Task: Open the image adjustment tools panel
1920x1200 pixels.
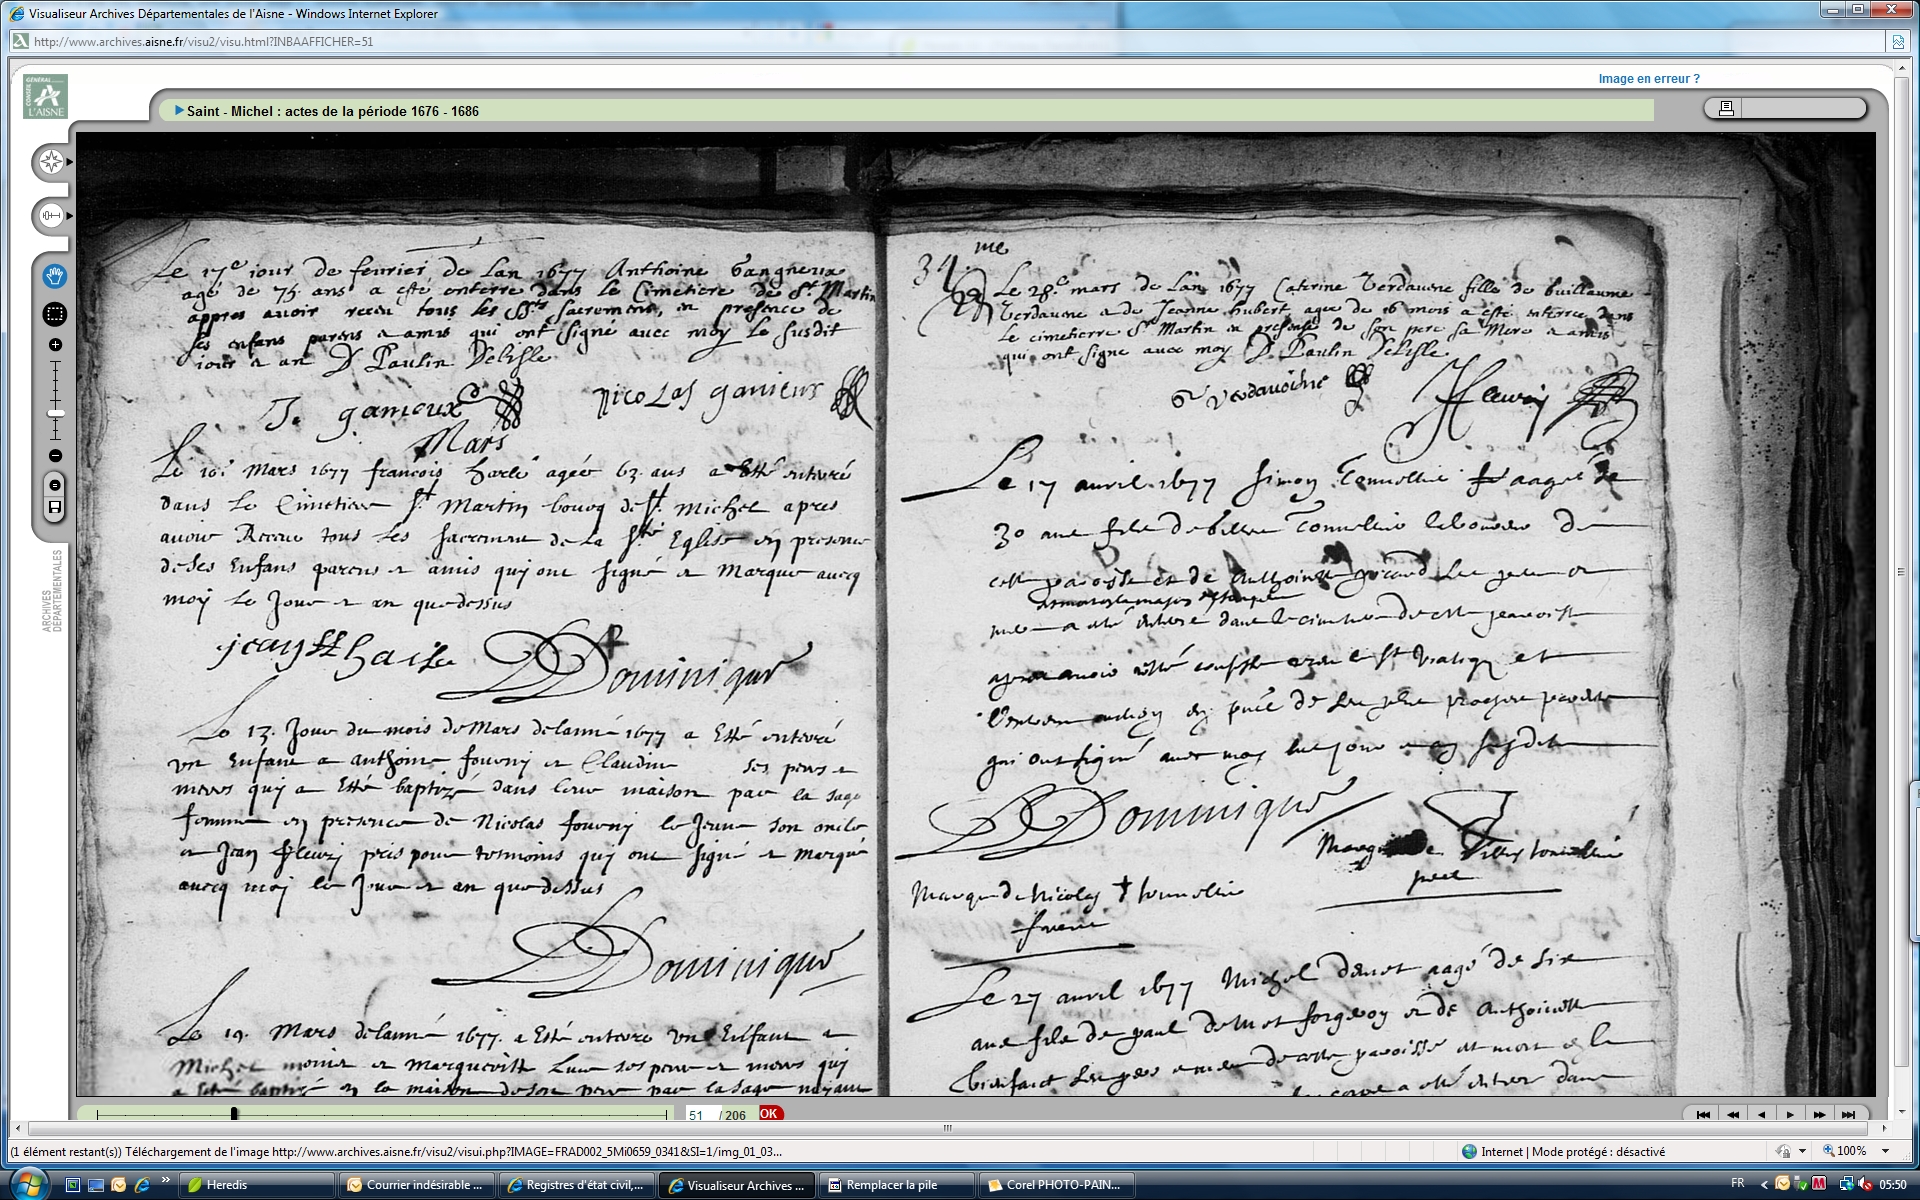Action: click(51, 215)
